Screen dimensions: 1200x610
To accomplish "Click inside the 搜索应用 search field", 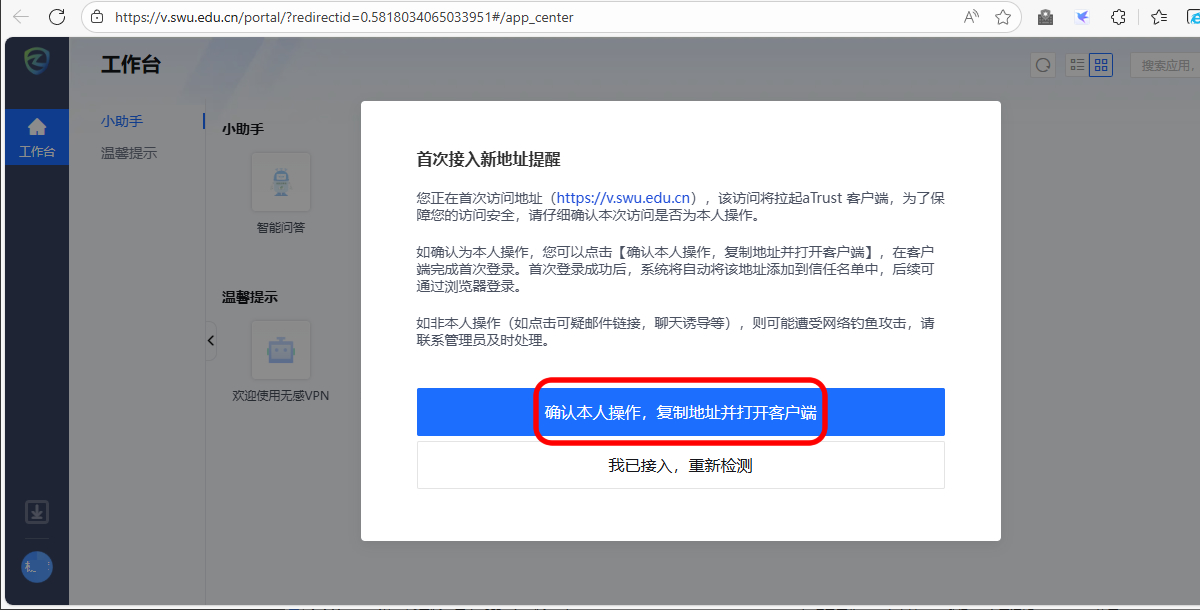I will pos(1170,64).
